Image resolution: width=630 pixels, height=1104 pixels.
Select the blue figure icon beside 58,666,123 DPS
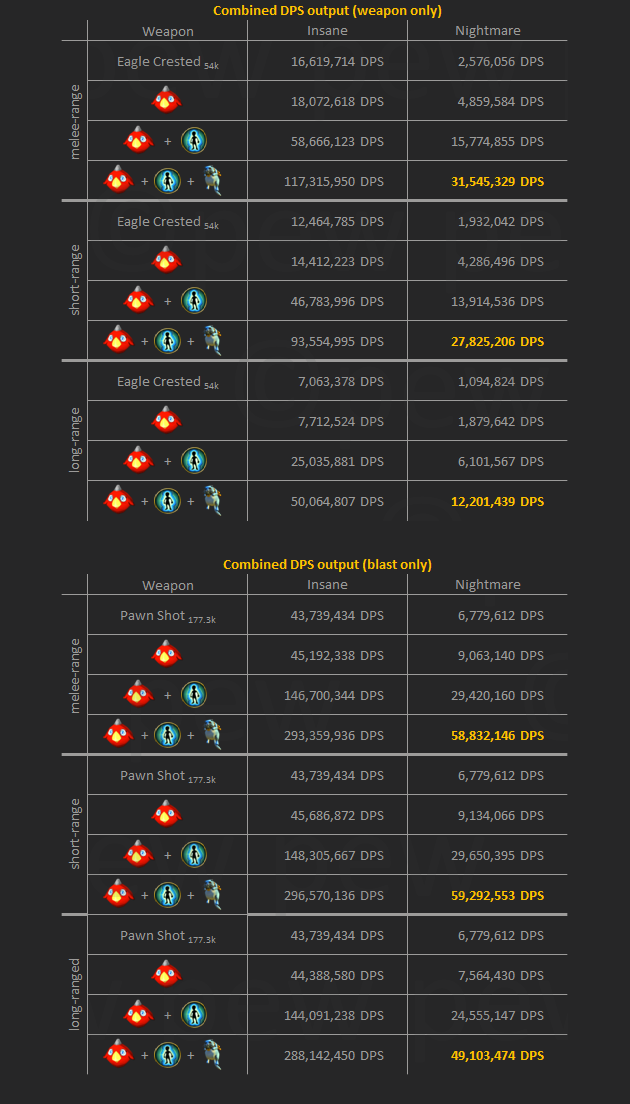coord(194,141)
